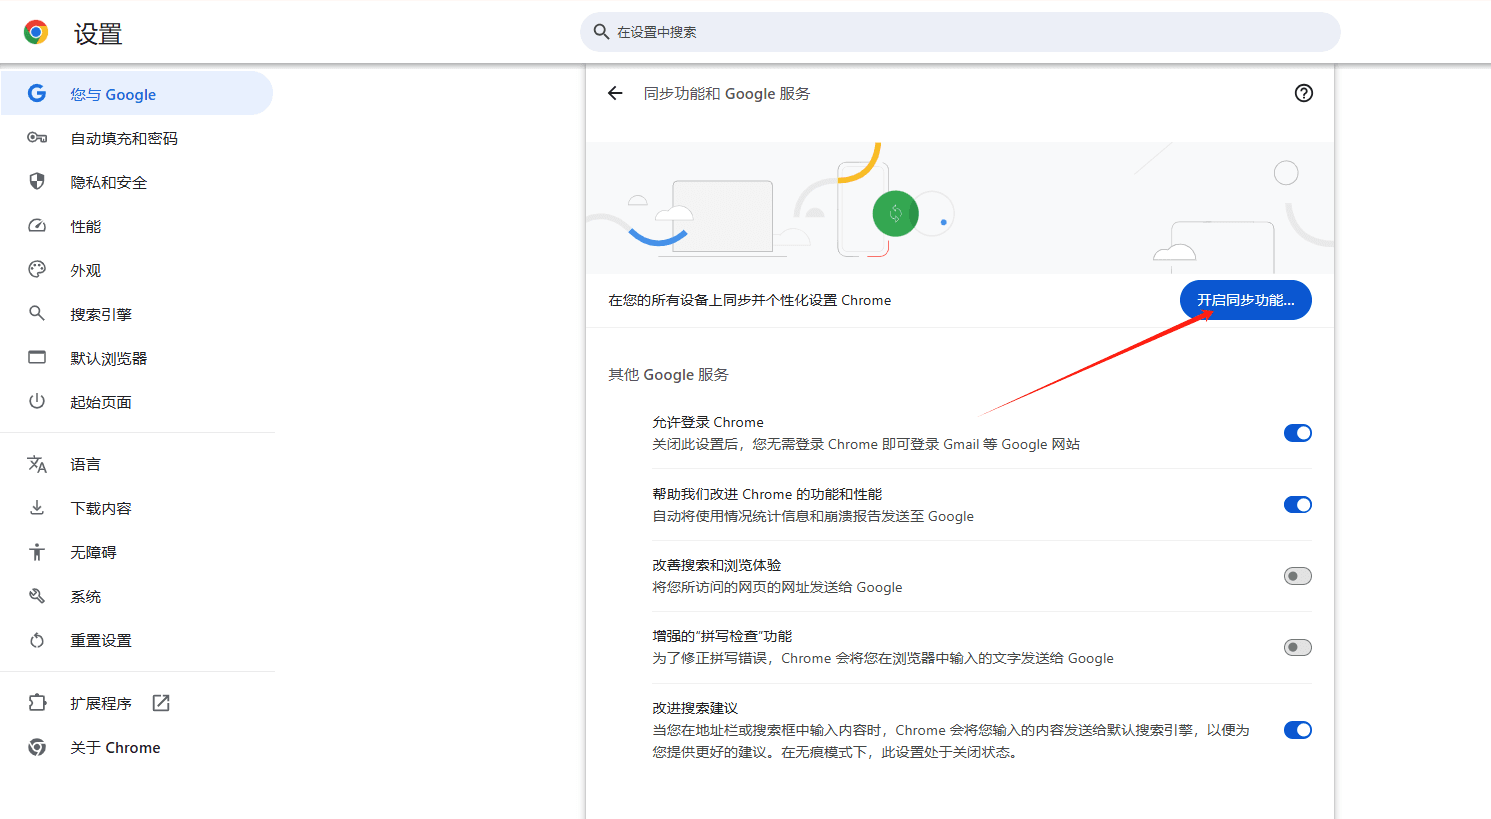Click the green sync circle in banner illustration
The width and height of the screenshot is (1491, 819).
[x=895, y=214]
